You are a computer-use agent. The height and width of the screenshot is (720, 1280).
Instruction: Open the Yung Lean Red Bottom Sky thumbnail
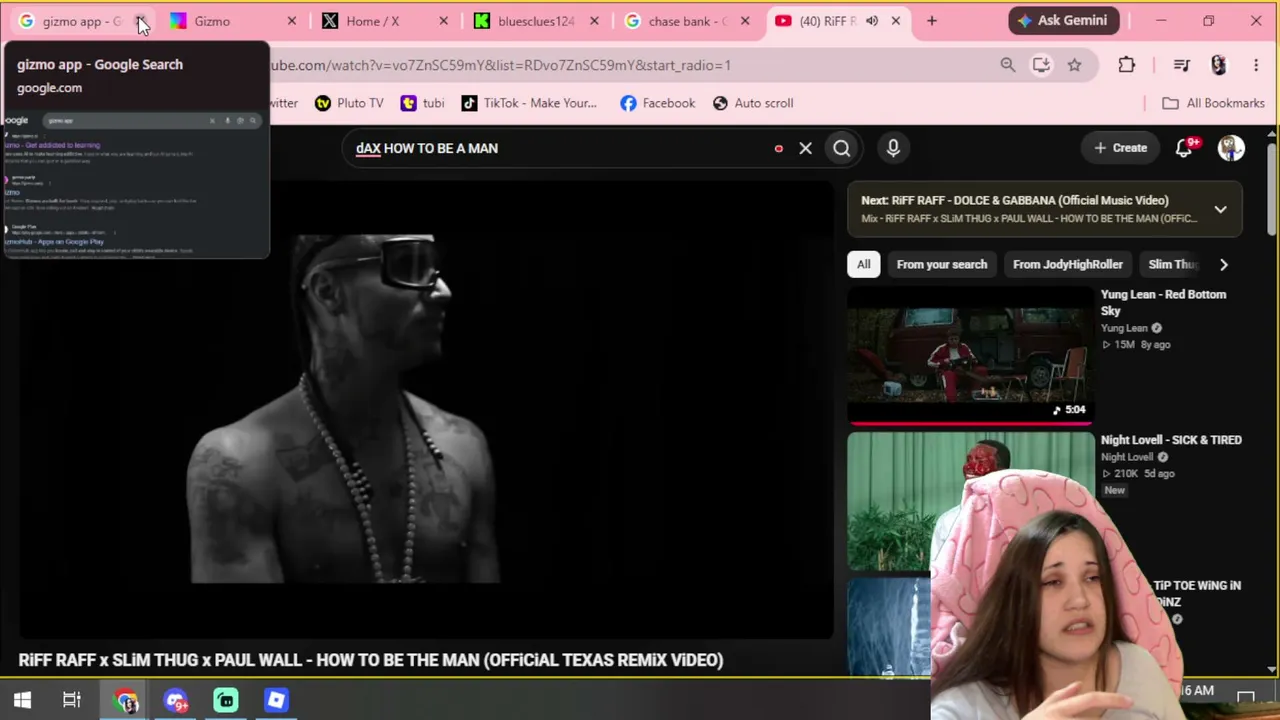[970, 355]
